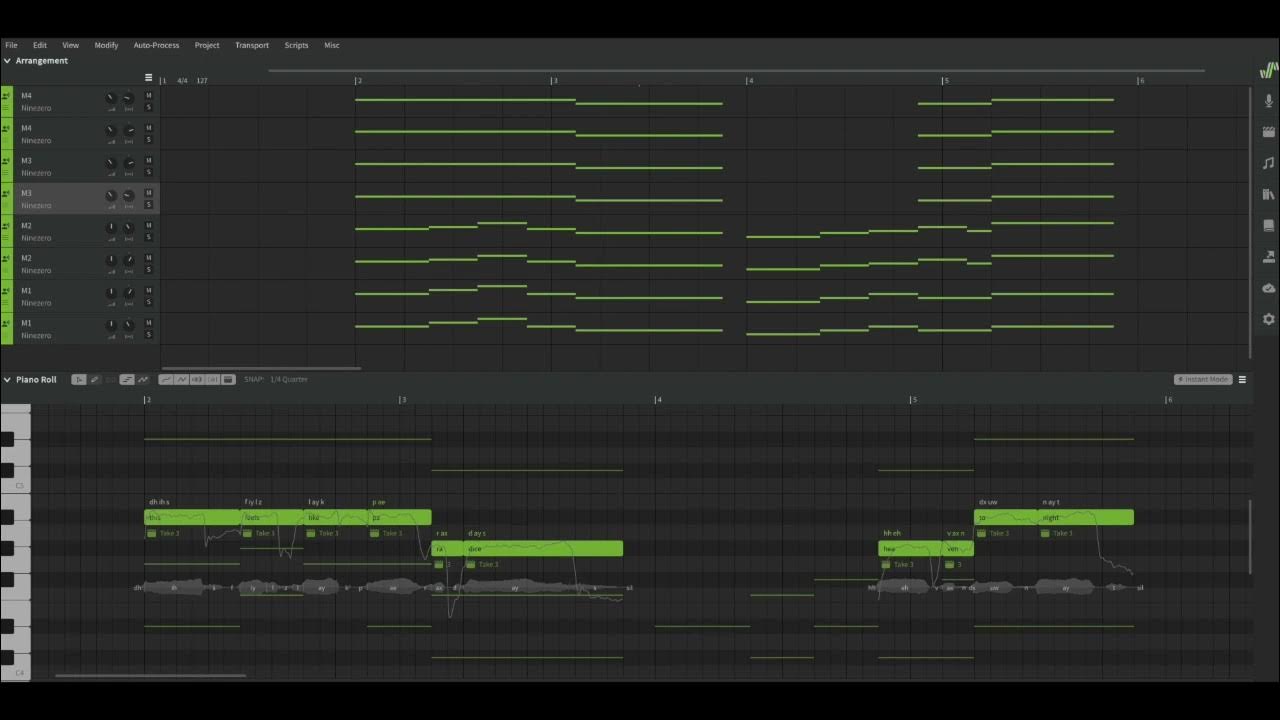Open the library books panel in sidebar
The image size is (1280, 720).
point(1268,194)
